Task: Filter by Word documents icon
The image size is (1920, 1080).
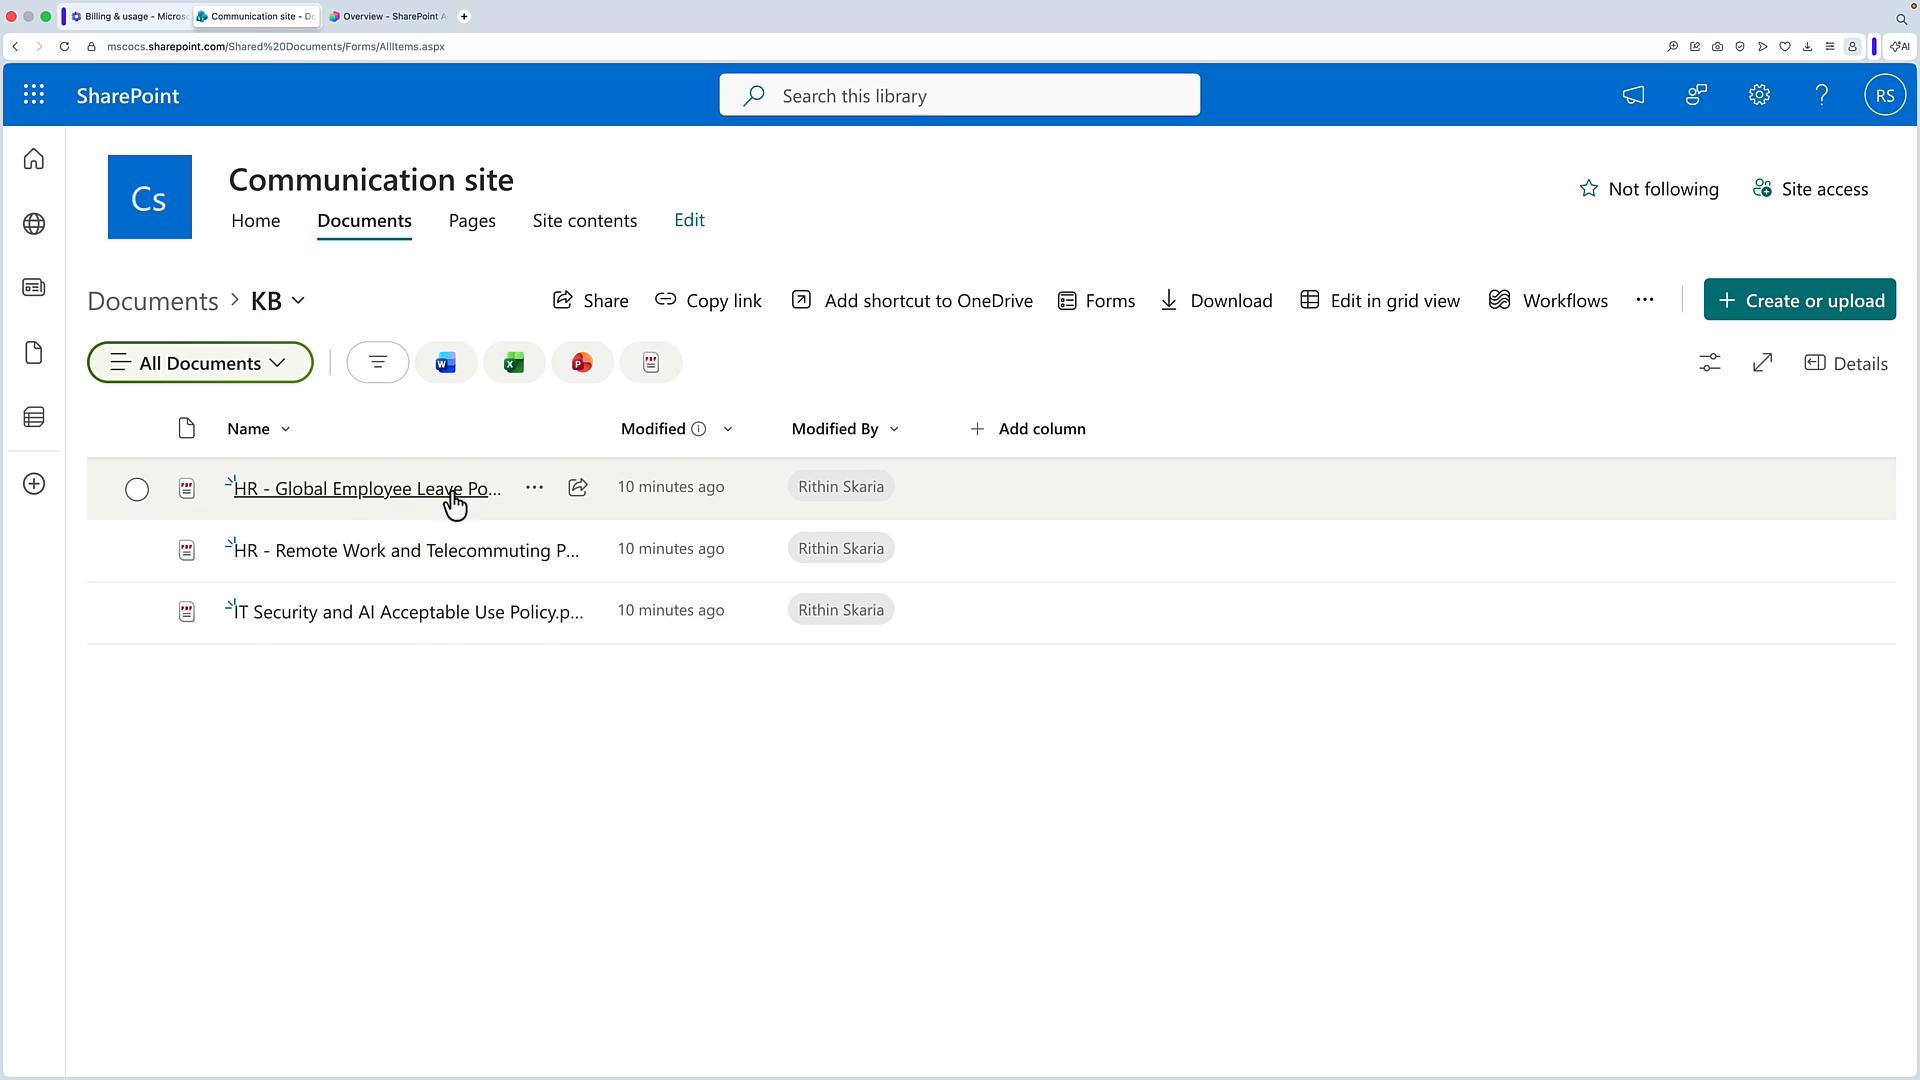Action: click(x=446, y=363)
